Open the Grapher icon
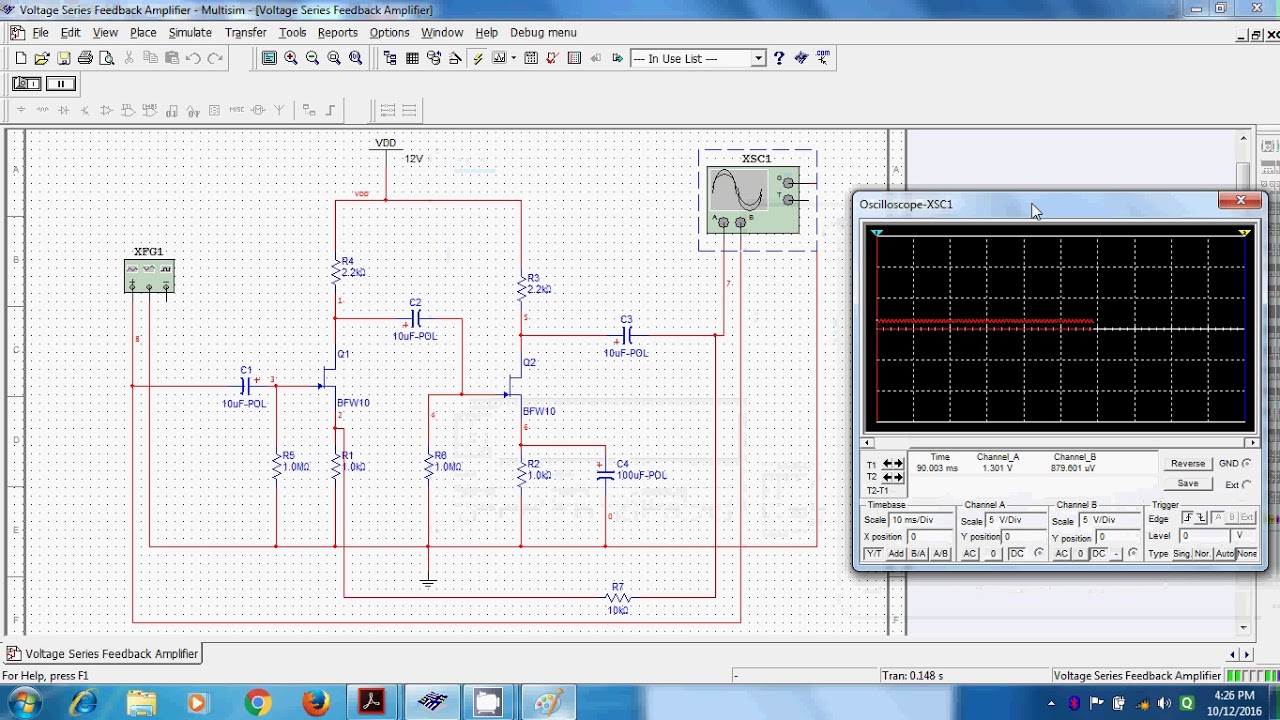Image resolution: width=1280 pixels, height=720 pixels. [x=499, y=59]
